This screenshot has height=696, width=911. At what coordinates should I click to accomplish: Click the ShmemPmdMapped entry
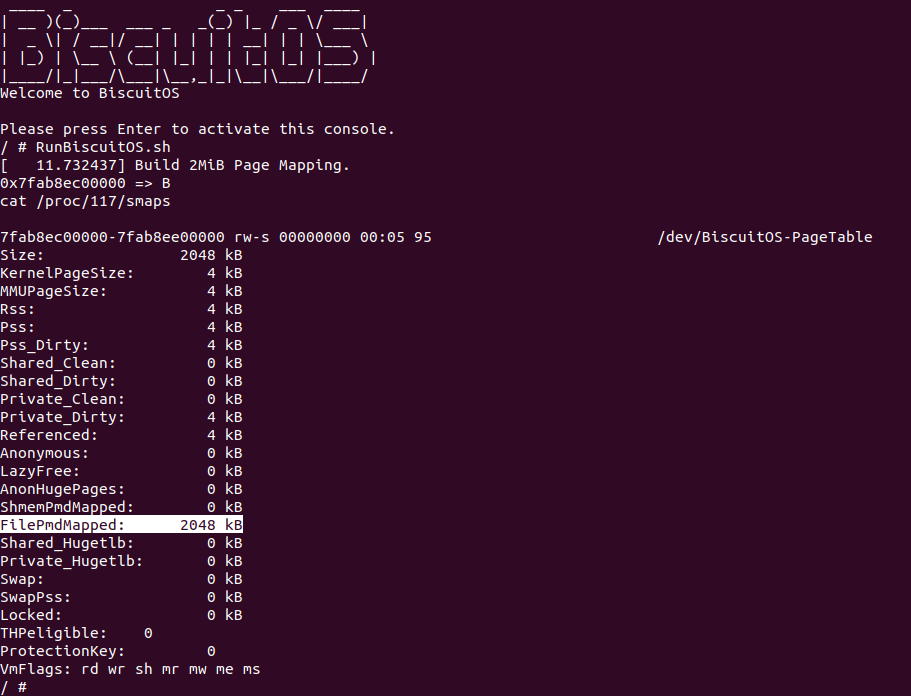point(121,507)
